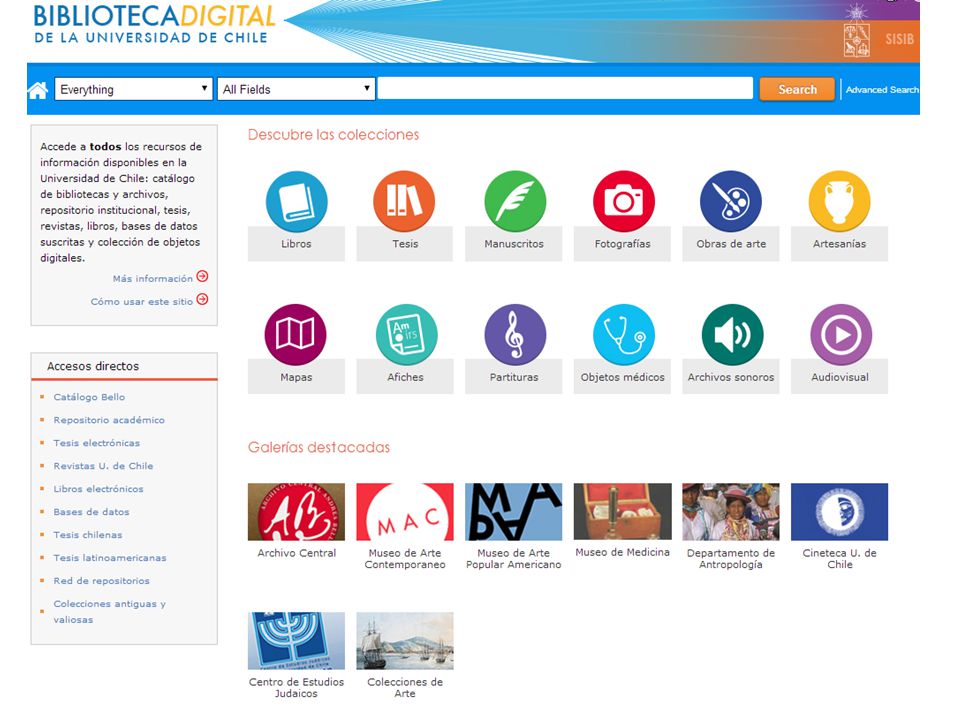Select the Manuscritos feather icon

(x=515, y=201)
